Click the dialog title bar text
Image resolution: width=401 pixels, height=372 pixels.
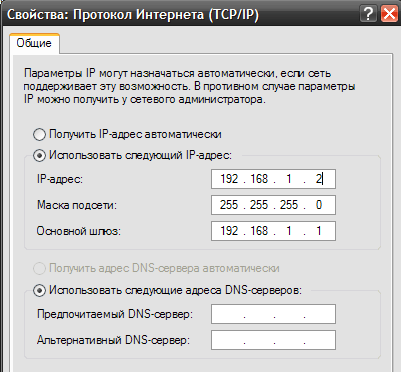[x=133, y=15]
